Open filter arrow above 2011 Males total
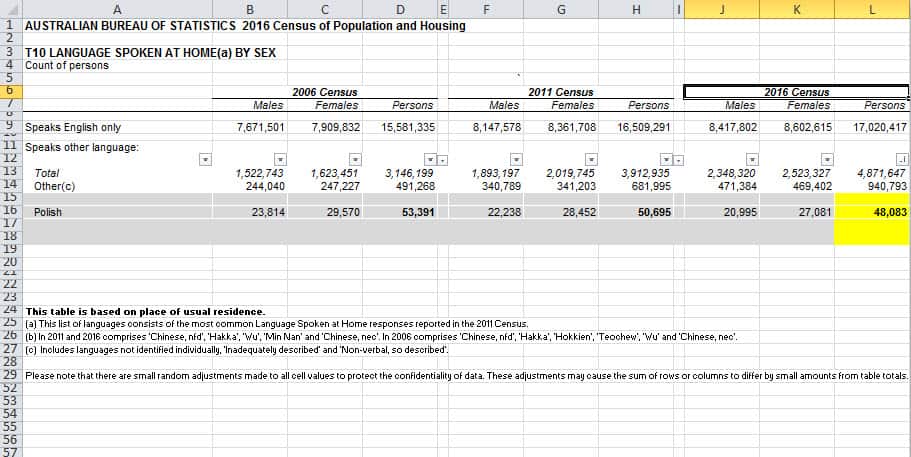This screenshot has width=911, height=457. (x=516, y=159)
